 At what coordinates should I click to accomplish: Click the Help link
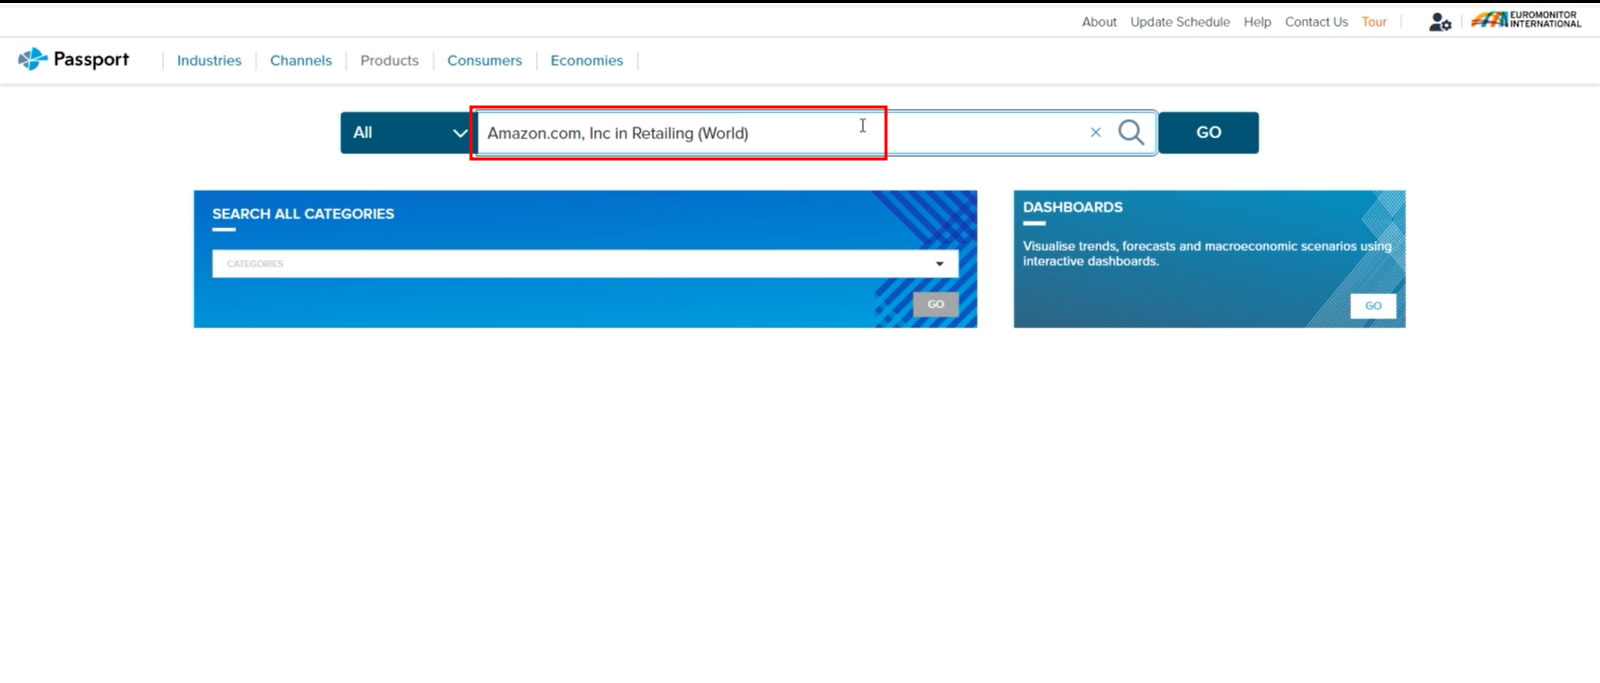click(x=1257, y=22)
